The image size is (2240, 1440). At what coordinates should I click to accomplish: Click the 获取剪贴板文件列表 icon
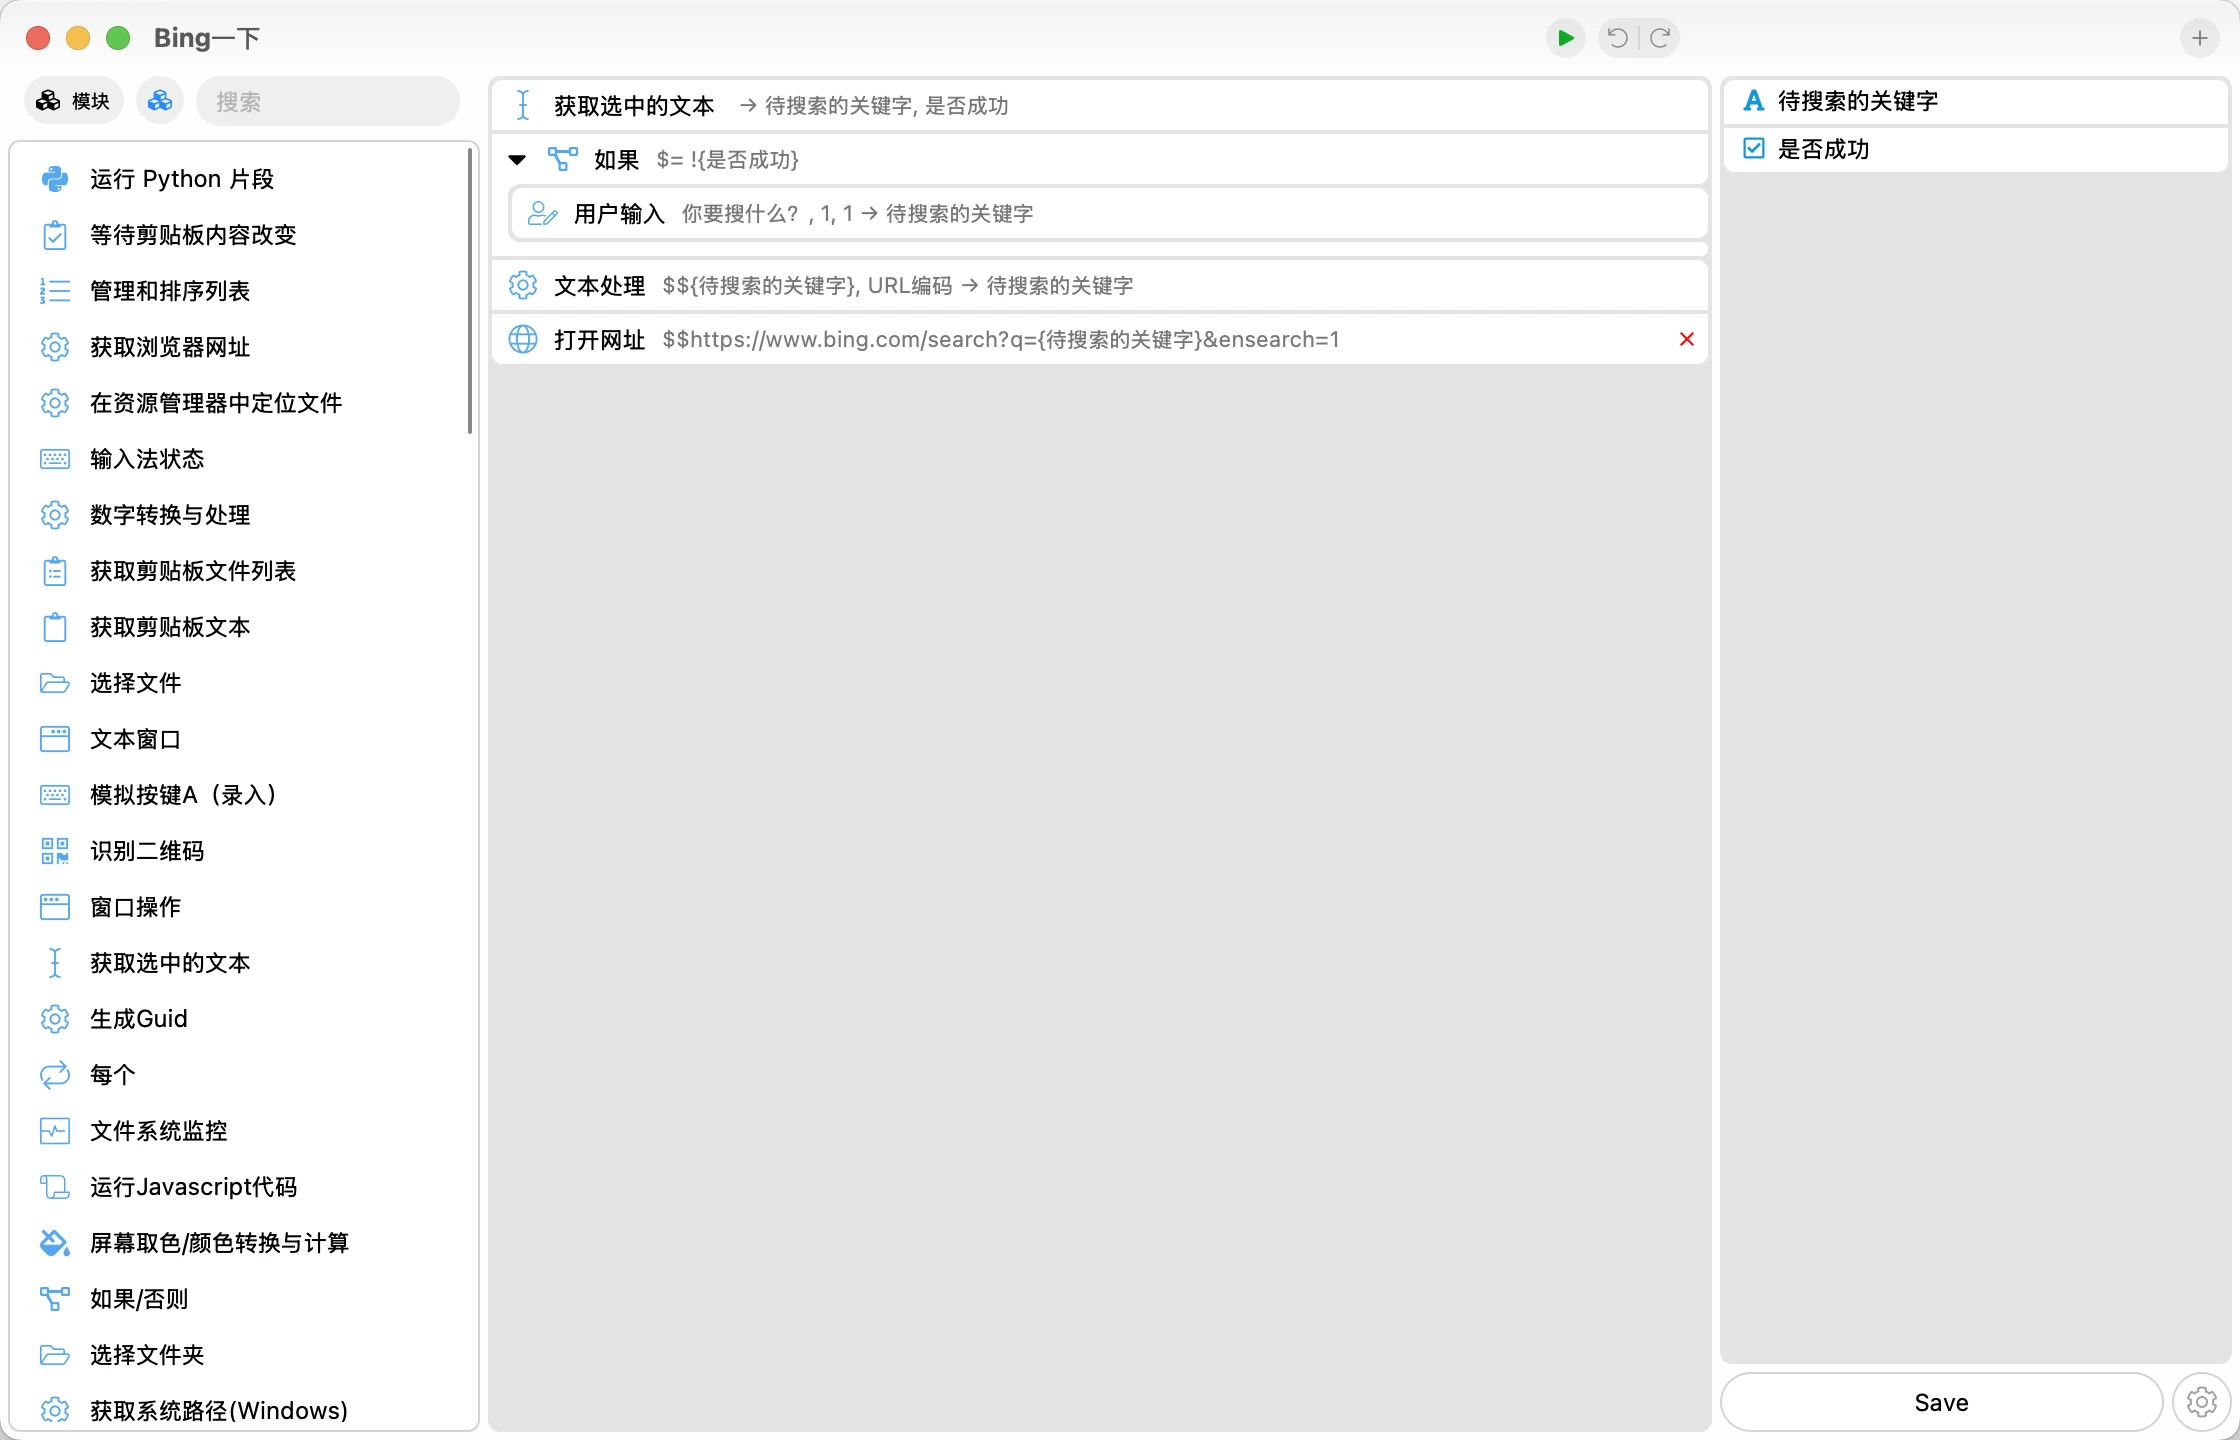[54, 571]
